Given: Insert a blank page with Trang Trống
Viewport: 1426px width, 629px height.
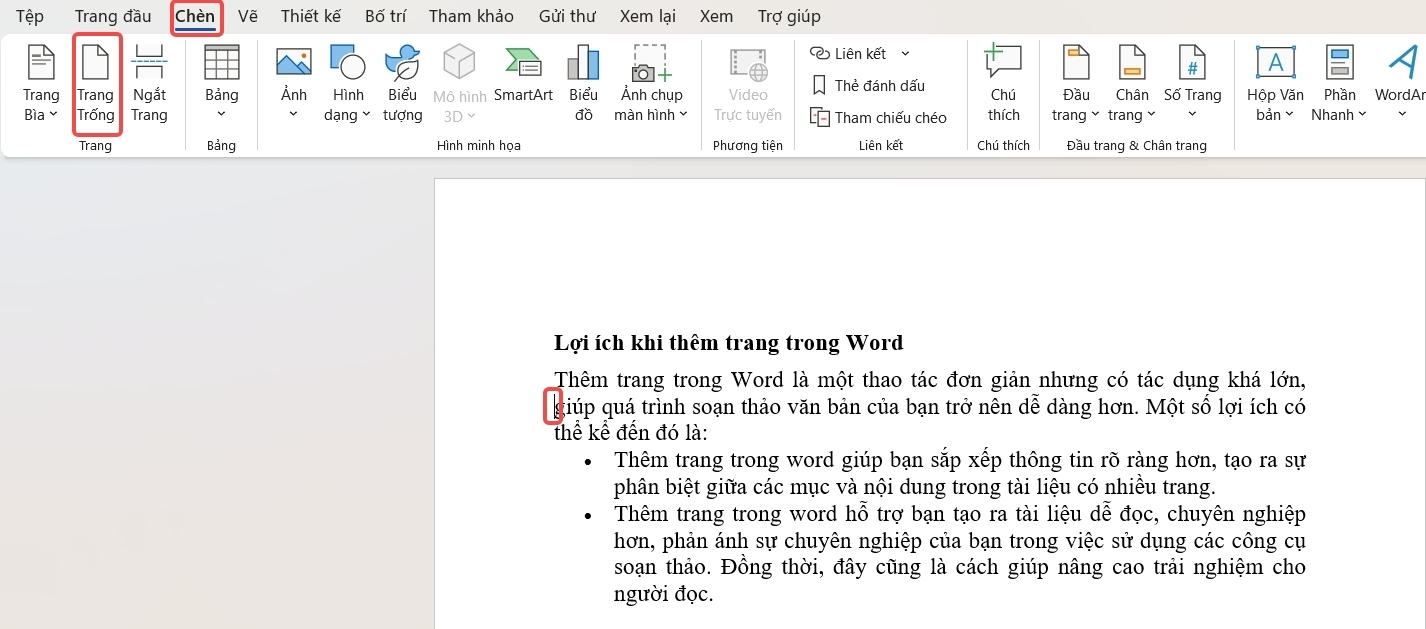Looking at the screenshot, I should [96, 84].
